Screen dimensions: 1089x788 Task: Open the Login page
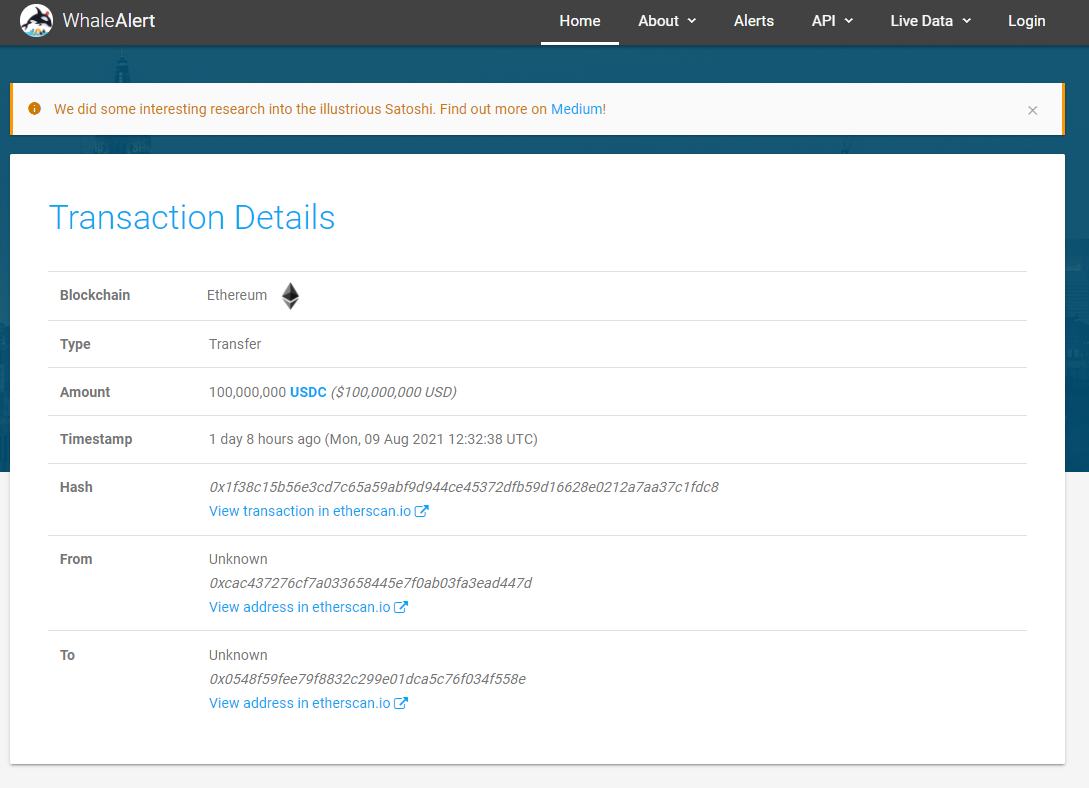click(x=1026, y=21)
